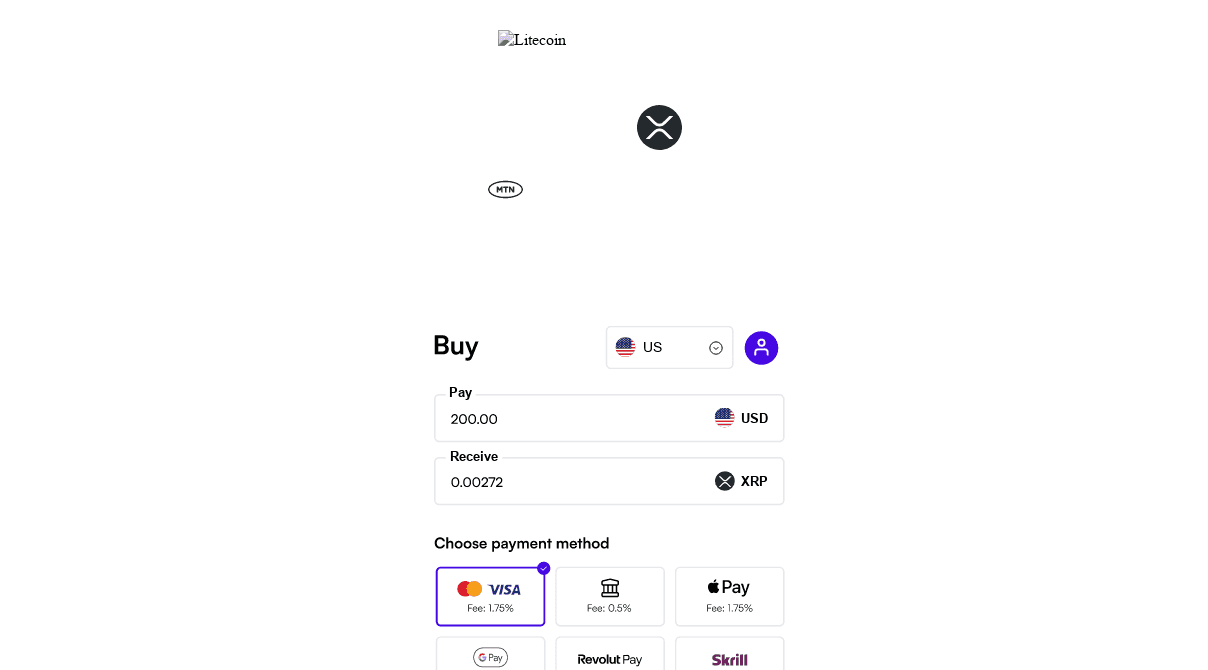Click the purple checkmark on selected card

click(x=543, y=568)
